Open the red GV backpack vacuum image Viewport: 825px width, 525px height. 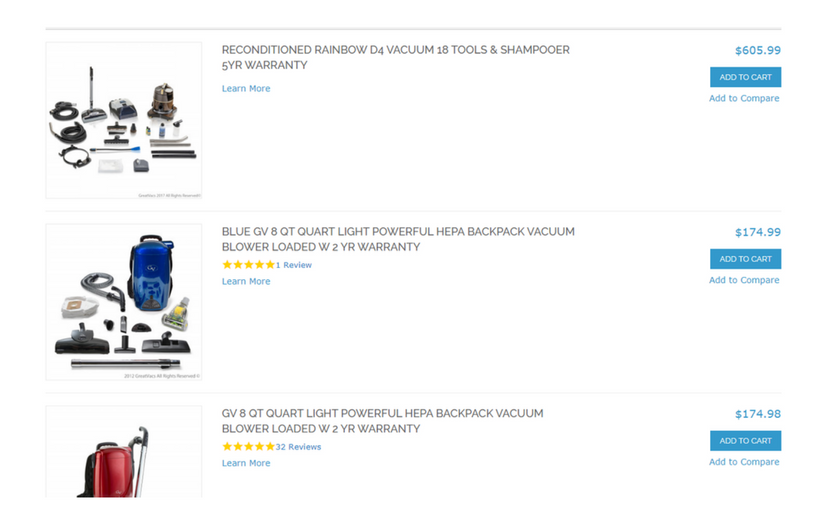tap(124, 451)
